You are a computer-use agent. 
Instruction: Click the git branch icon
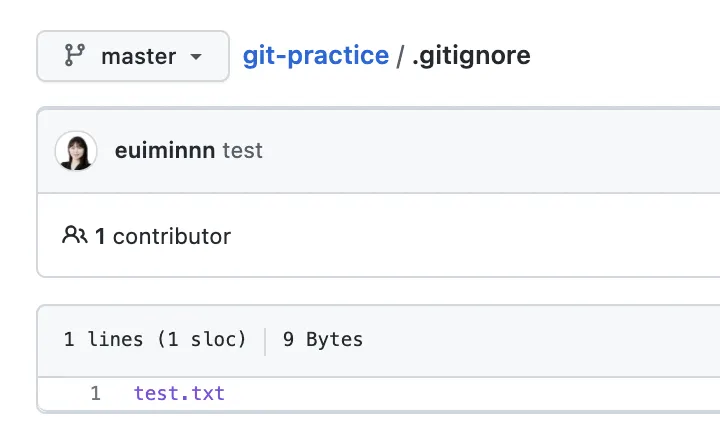(75, 56)
